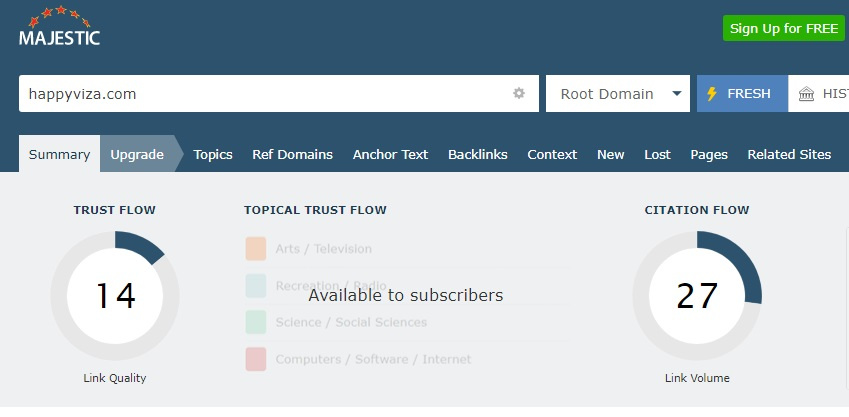The height and width of the screenshot is (417, 849).
Task: Open the Root Domain dropdown
Action: [x=618, y=94]
